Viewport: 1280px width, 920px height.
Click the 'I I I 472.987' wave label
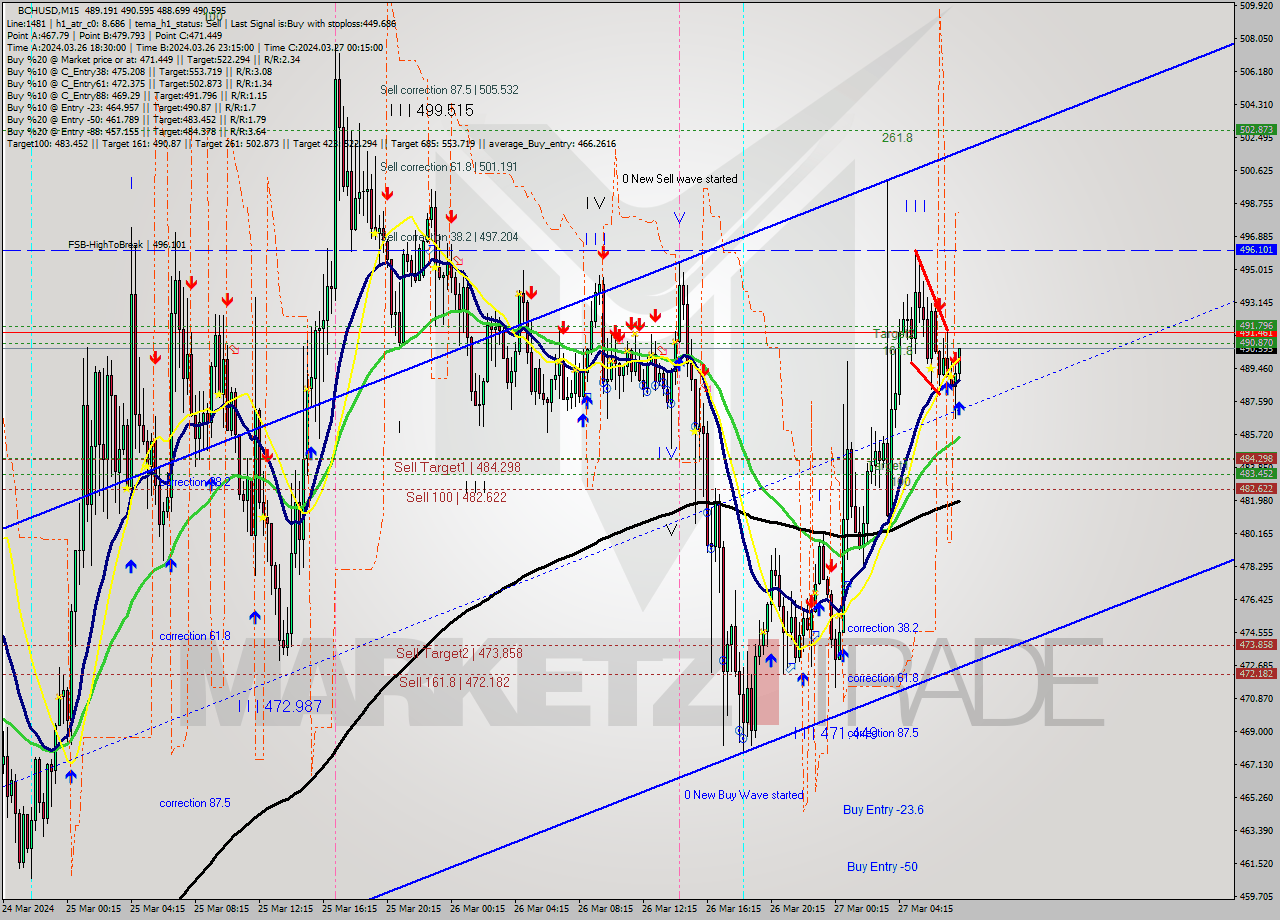280,706
